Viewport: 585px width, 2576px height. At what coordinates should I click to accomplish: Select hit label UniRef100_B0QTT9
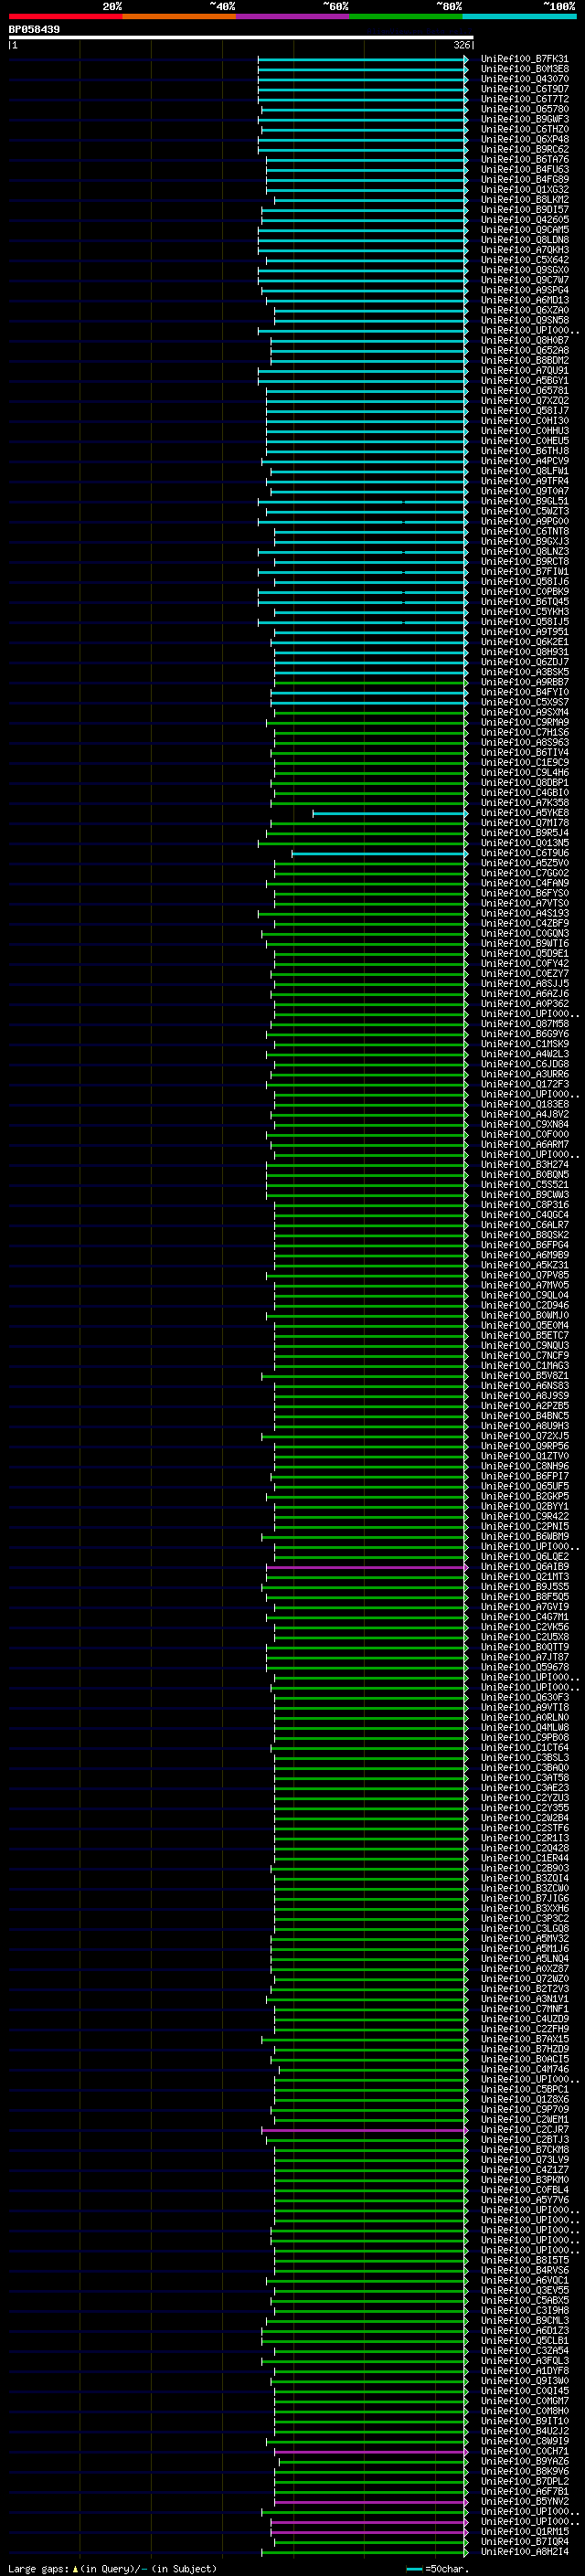click(525, 1647)
